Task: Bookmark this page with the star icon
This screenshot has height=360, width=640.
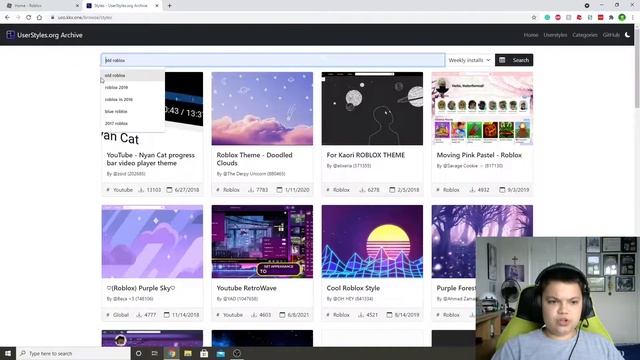Action: pos(534,18)
